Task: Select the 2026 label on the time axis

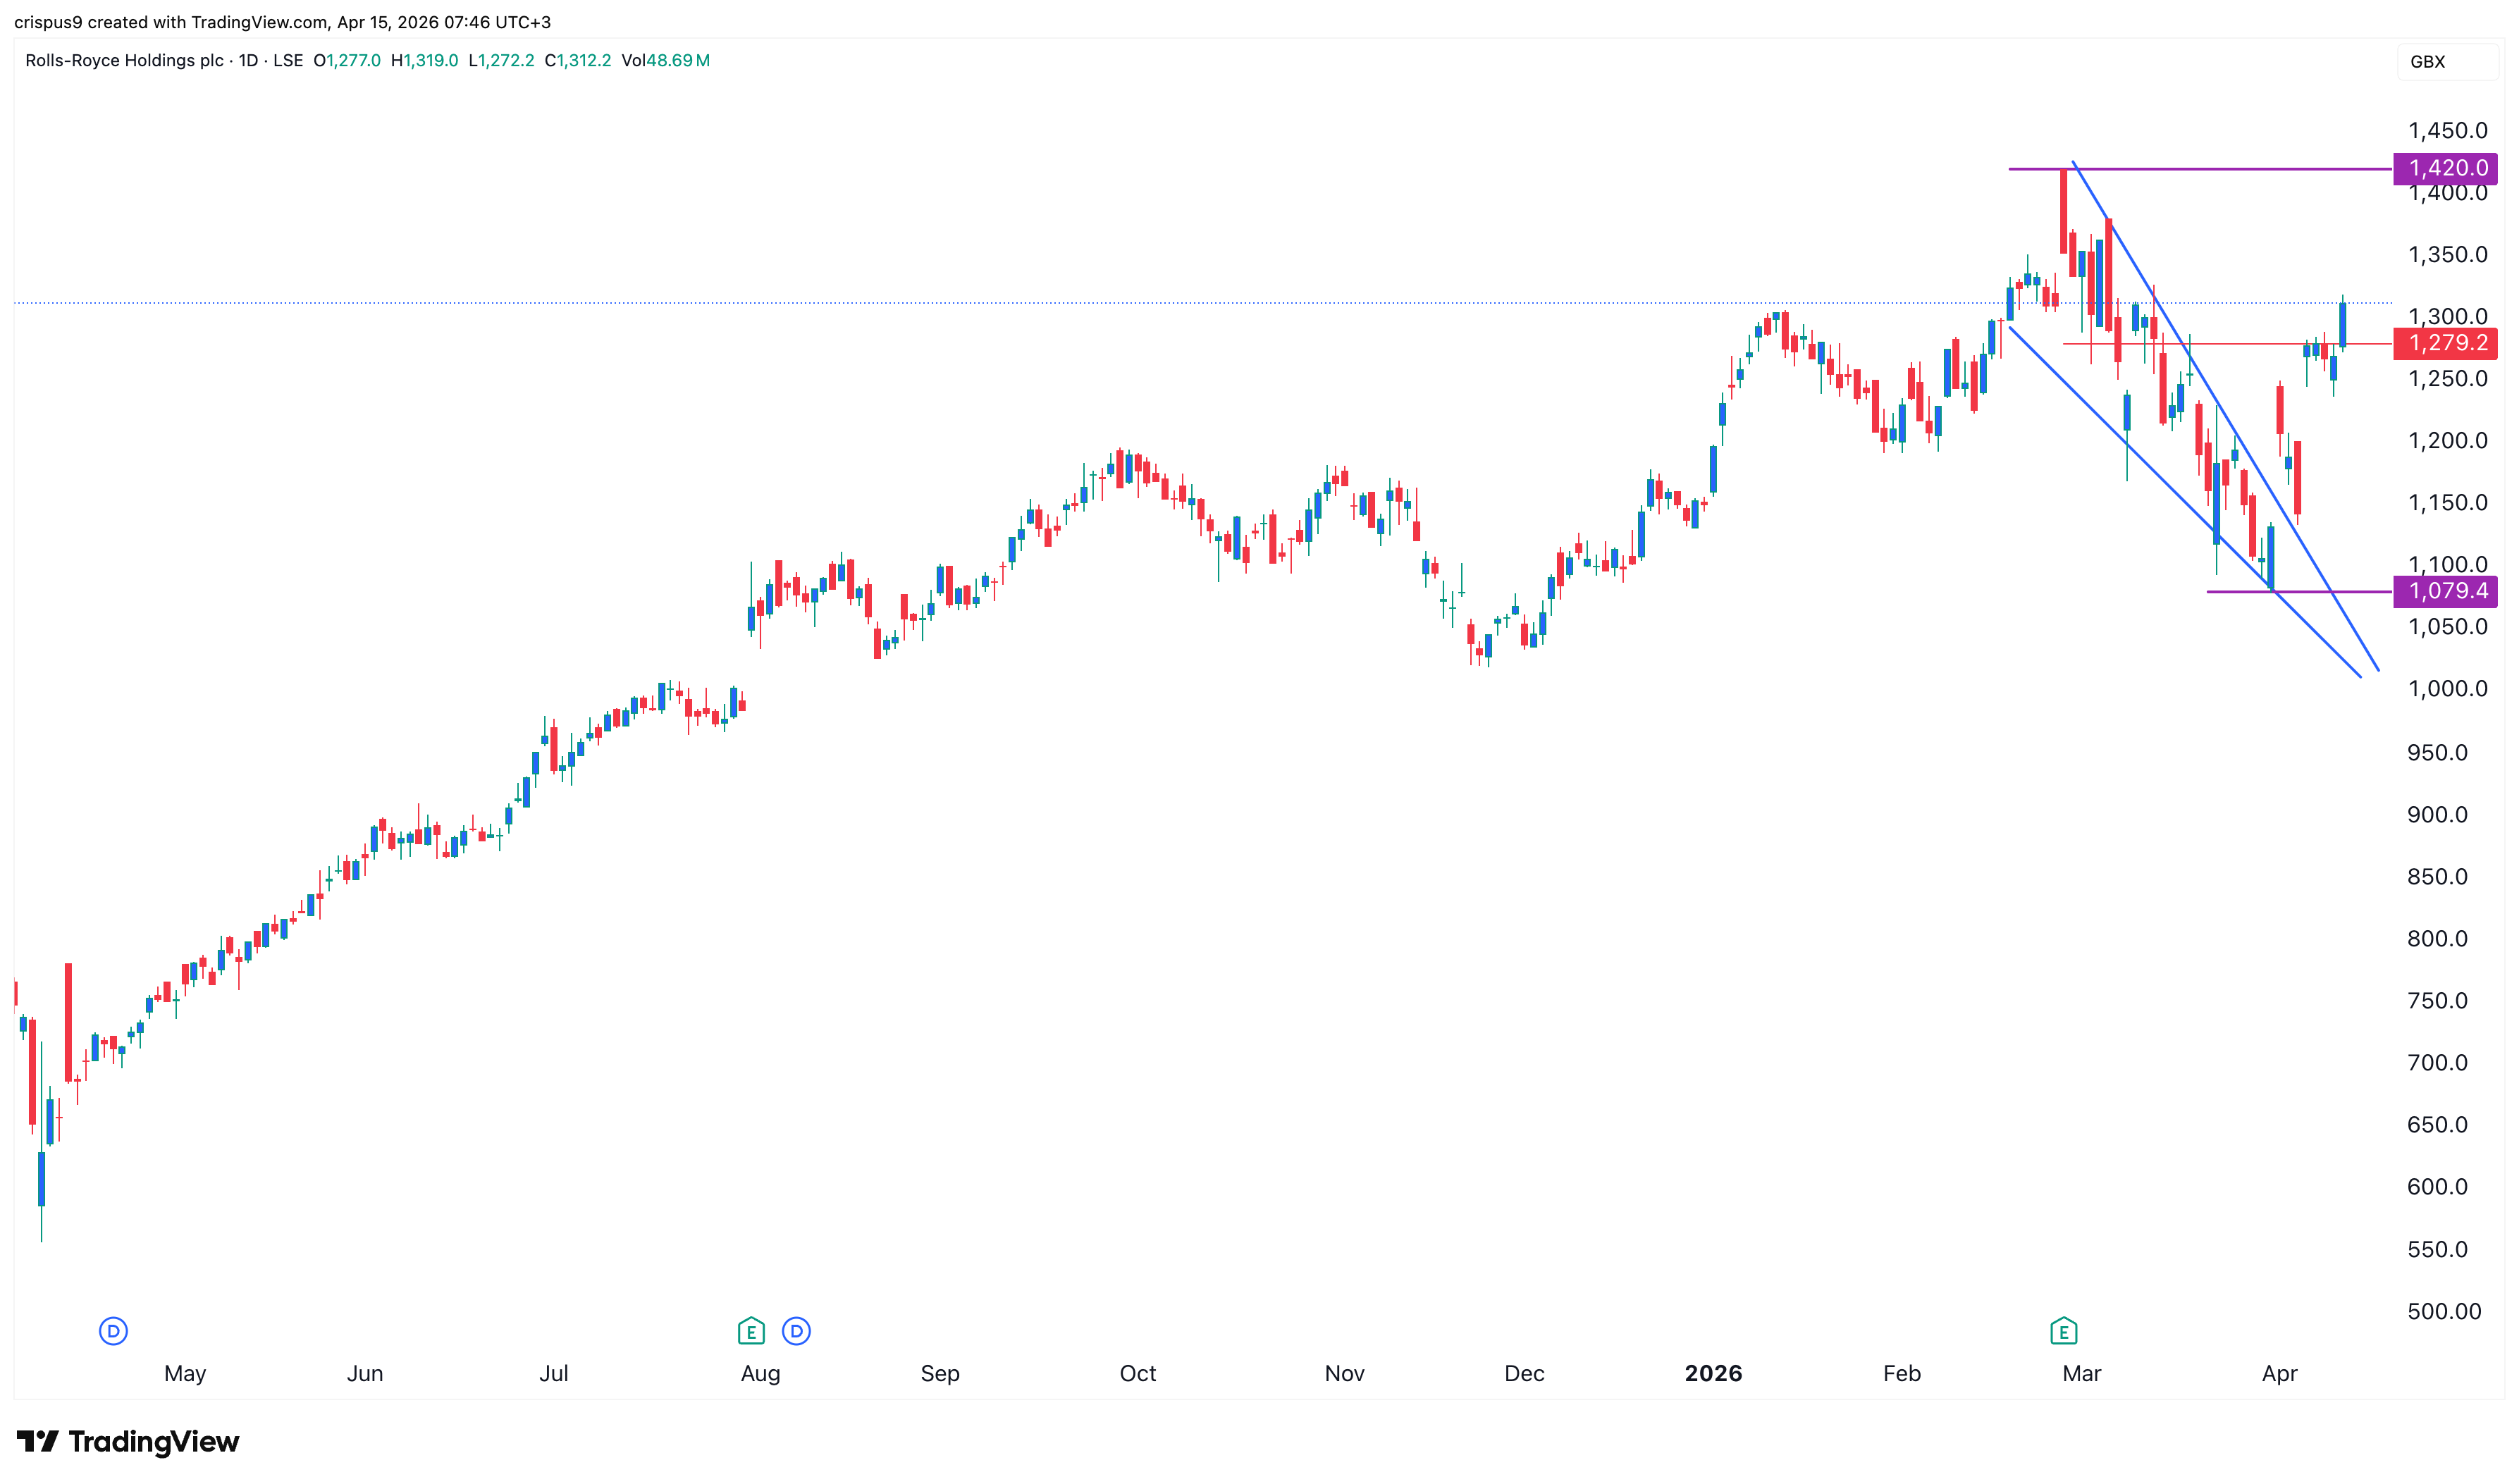Action: (1714, 1373)
